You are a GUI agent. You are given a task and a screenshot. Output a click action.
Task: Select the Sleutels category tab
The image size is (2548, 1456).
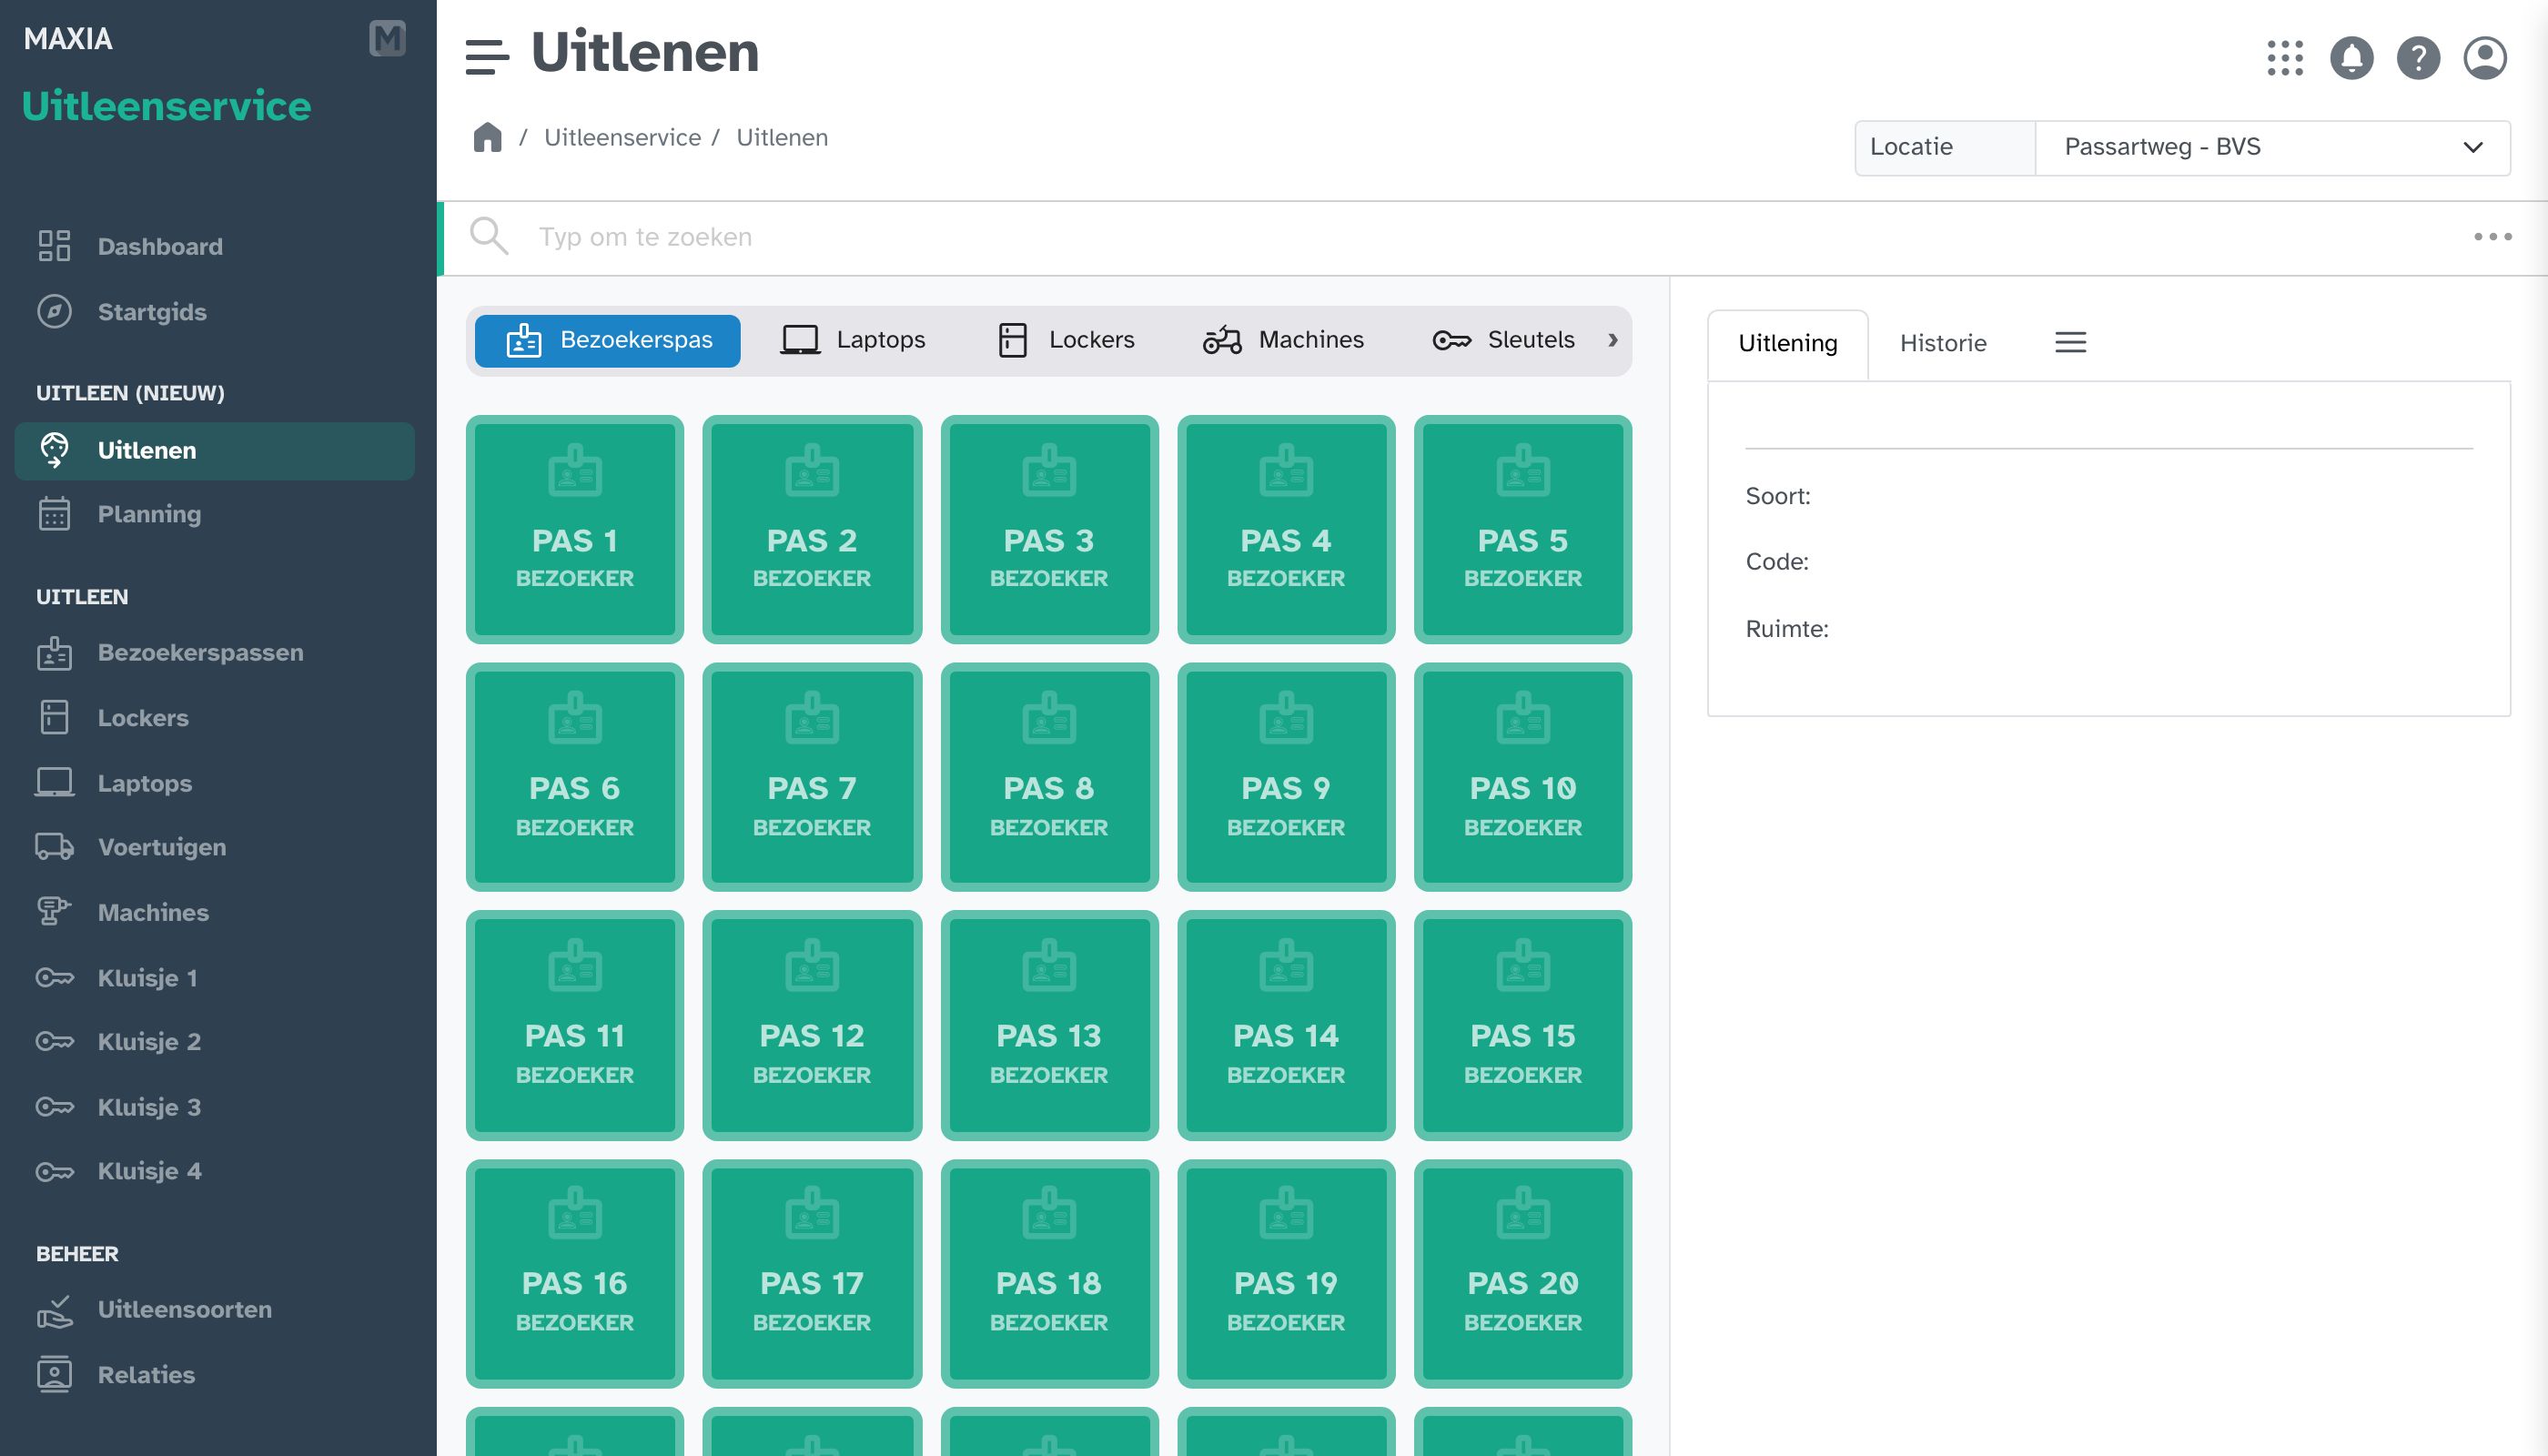pos(1503,340)
